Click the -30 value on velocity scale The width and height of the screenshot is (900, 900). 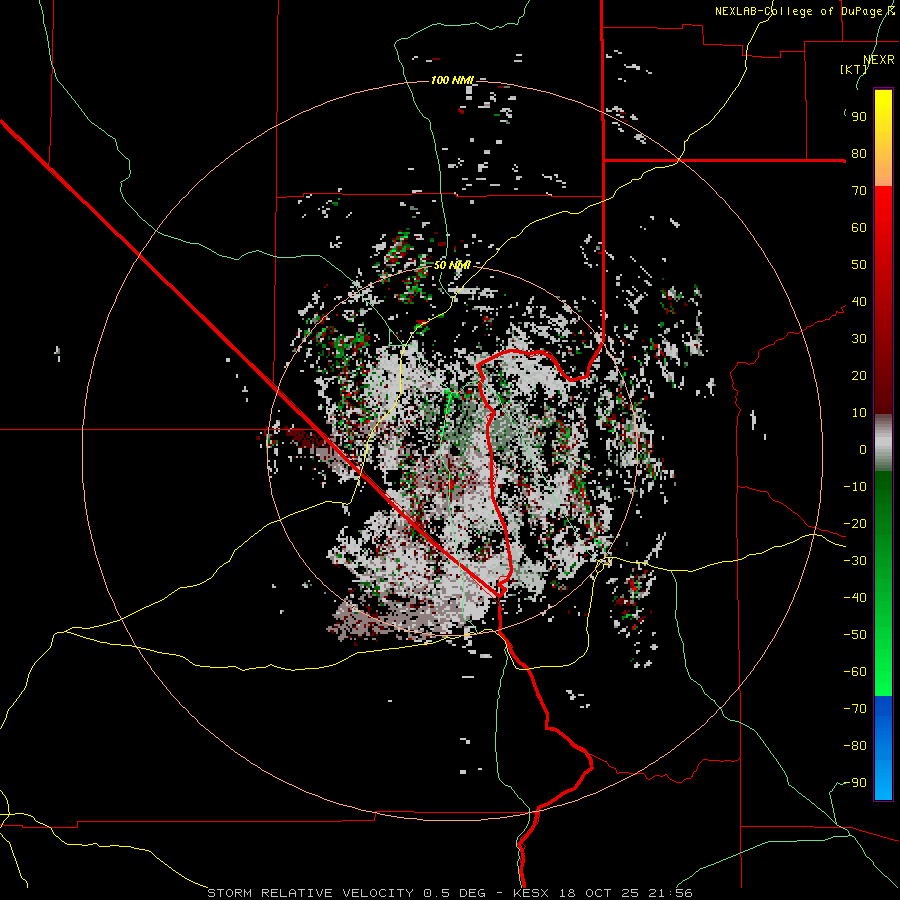click(x=855, y=561)
